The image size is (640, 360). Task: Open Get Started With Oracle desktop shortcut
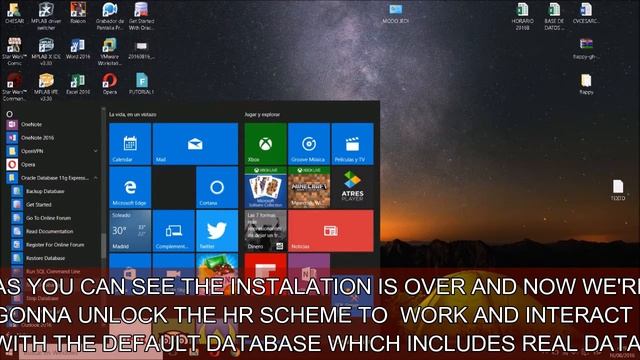141,16
